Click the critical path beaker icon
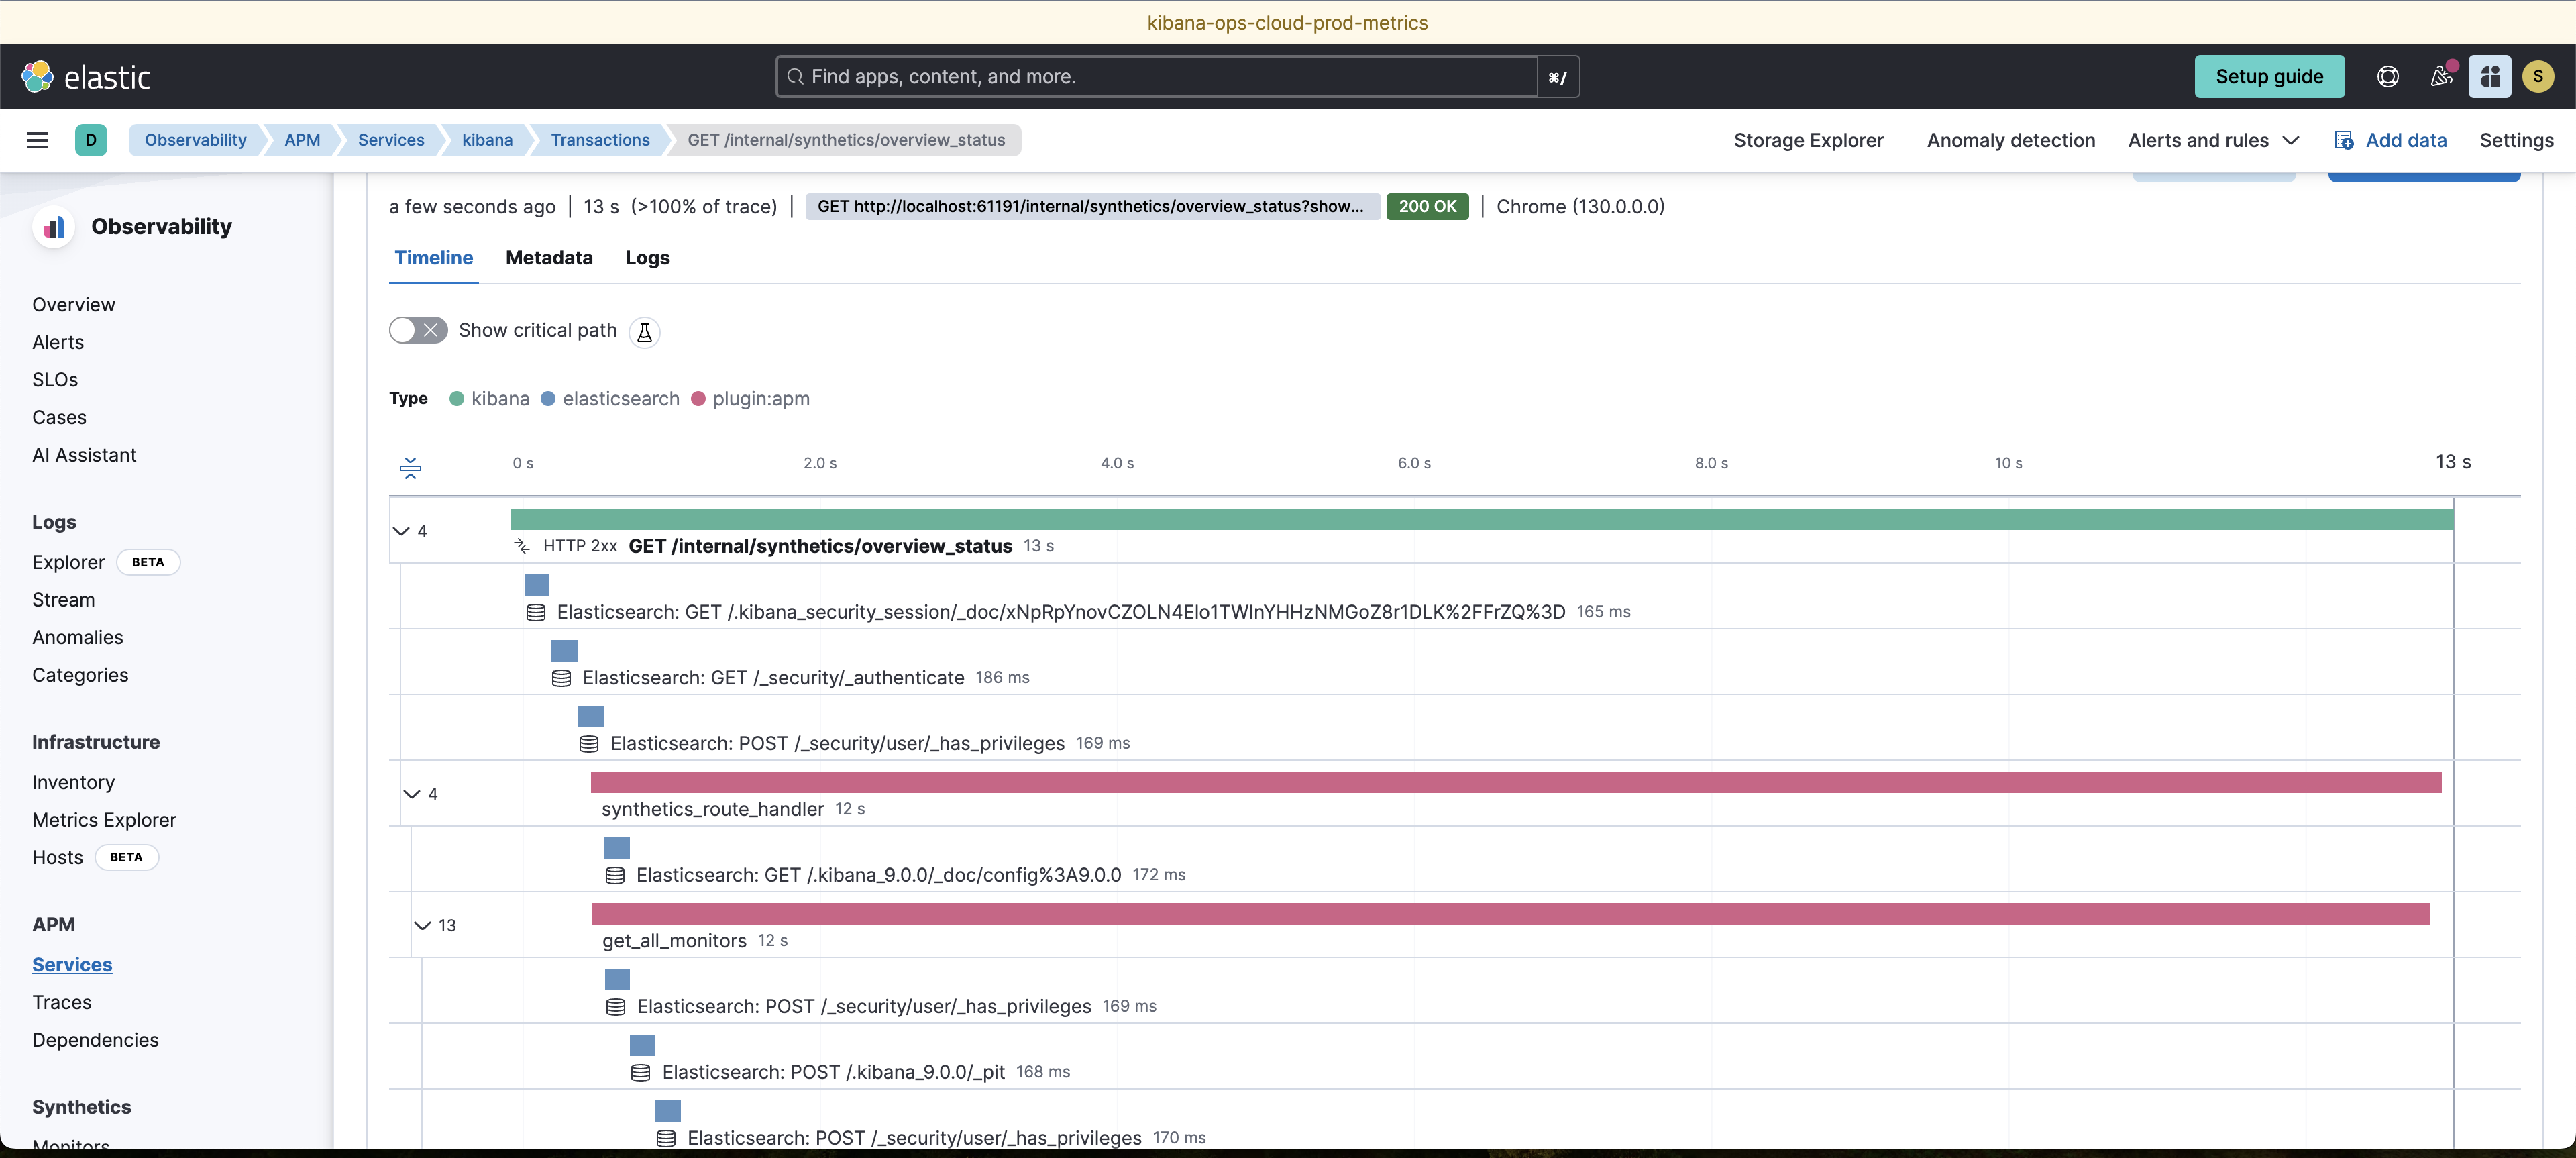The image size is (2576, 1158). (644, 332)
